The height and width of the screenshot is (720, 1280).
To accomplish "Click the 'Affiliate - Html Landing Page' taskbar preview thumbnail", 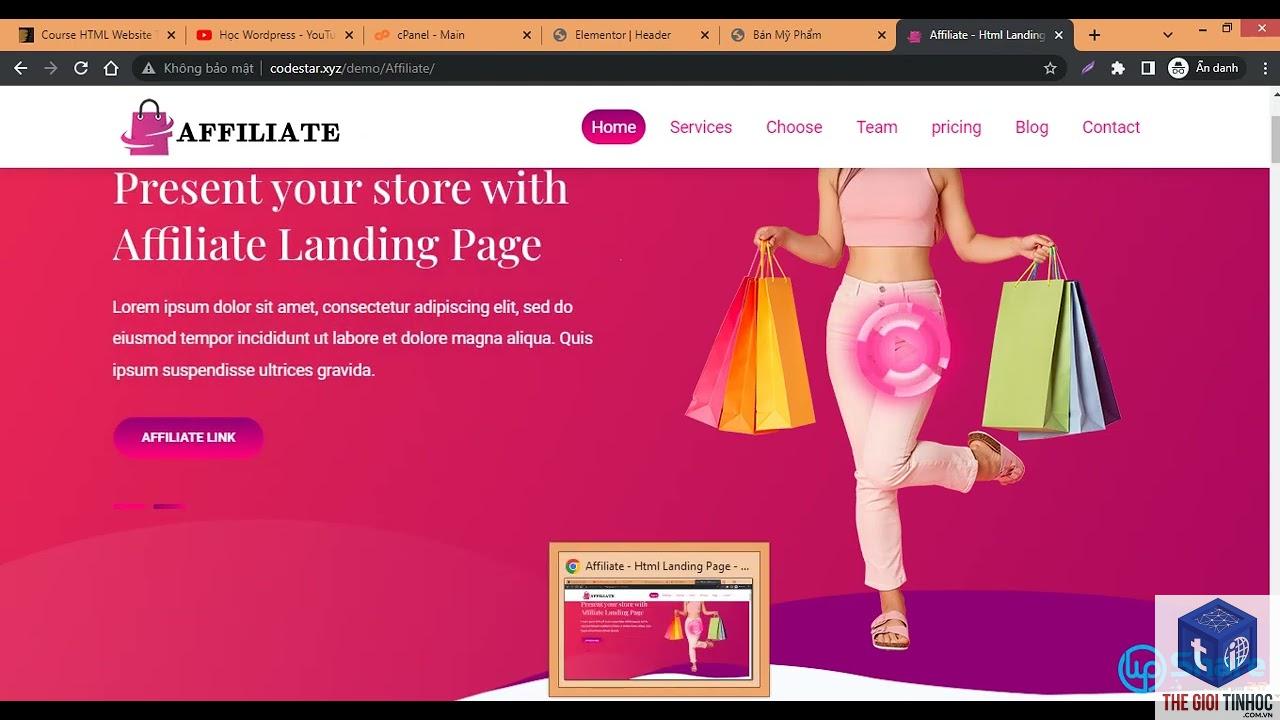I will 659,620.
